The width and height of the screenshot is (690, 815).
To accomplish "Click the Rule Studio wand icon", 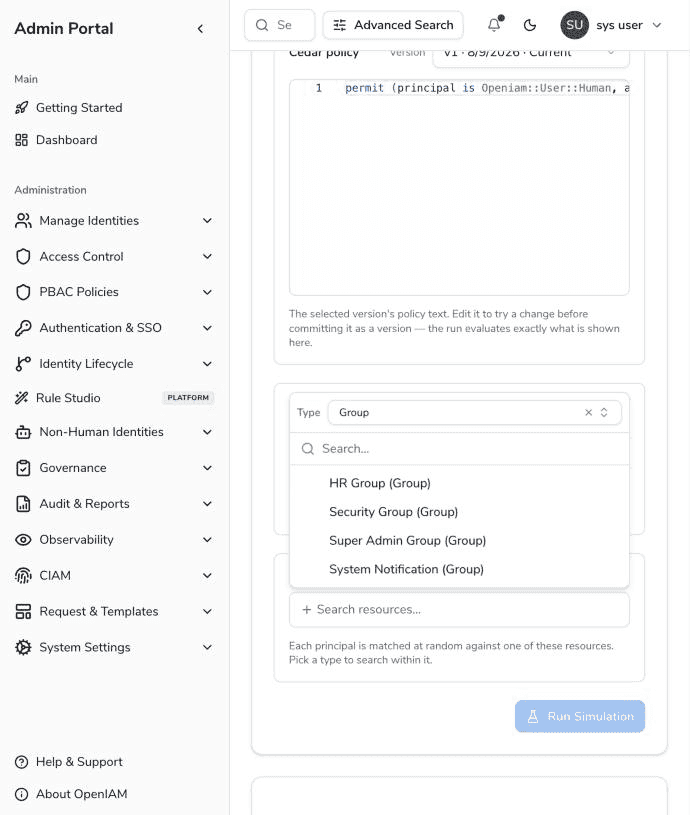I will pos(21,398).
